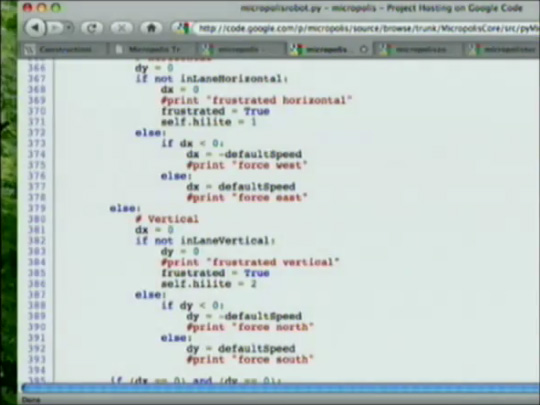Open the last micropolisrobot tab

coord(502,50)
